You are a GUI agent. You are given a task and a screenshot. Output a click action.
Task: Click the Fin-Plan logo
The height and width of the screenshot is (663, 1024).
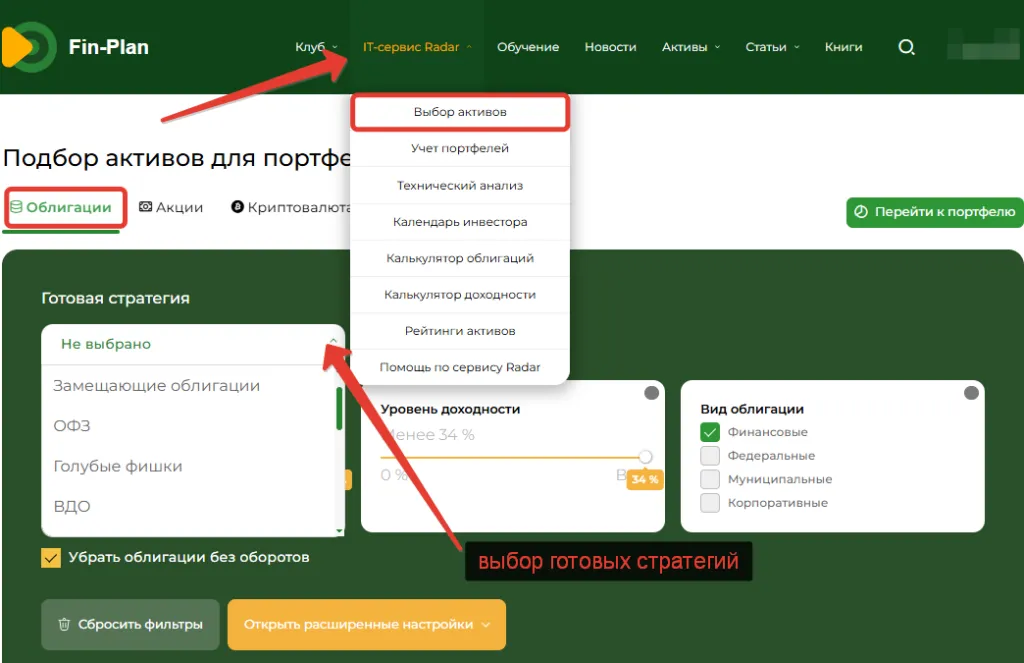[75, 46]
